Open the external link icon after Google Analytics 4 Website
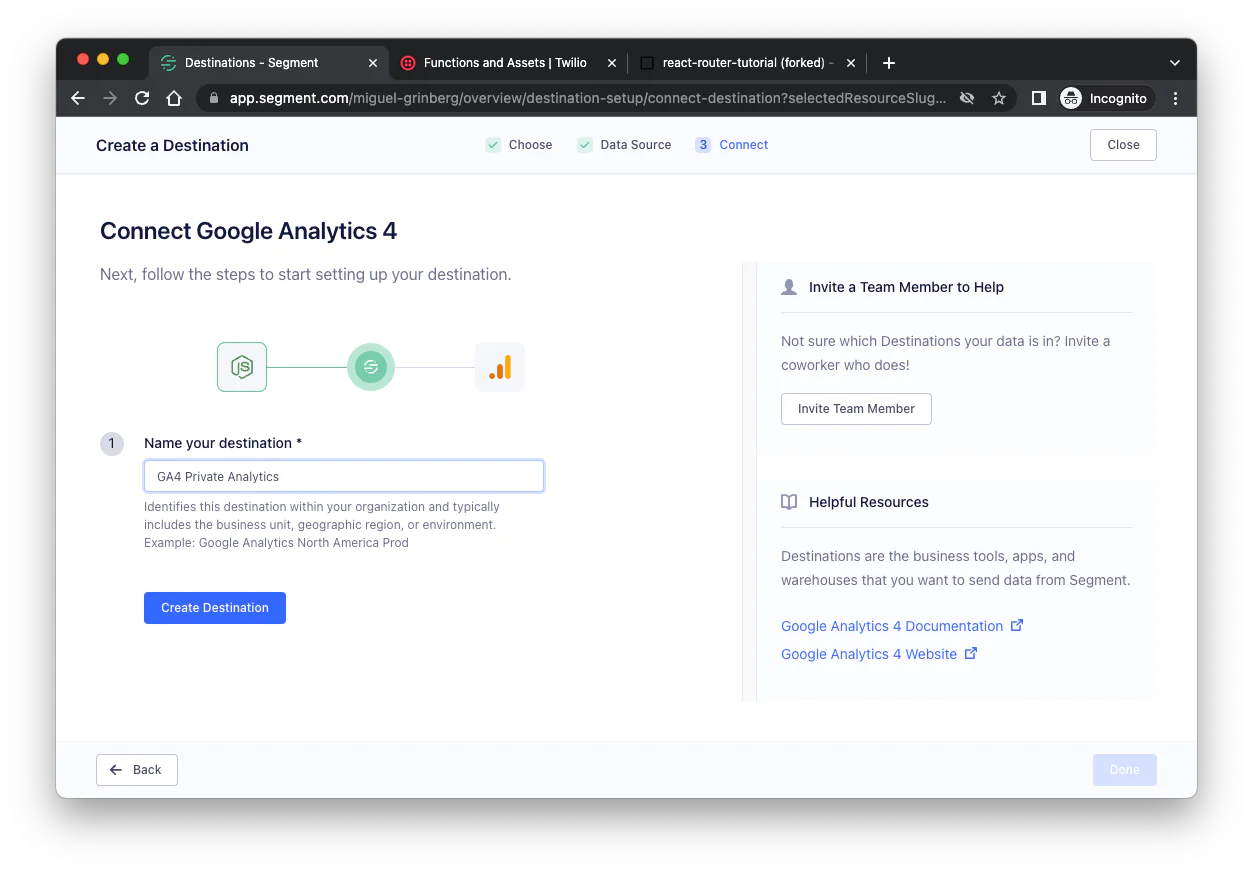The width and height of the screenshot is (1253, 872). (970, 653)
